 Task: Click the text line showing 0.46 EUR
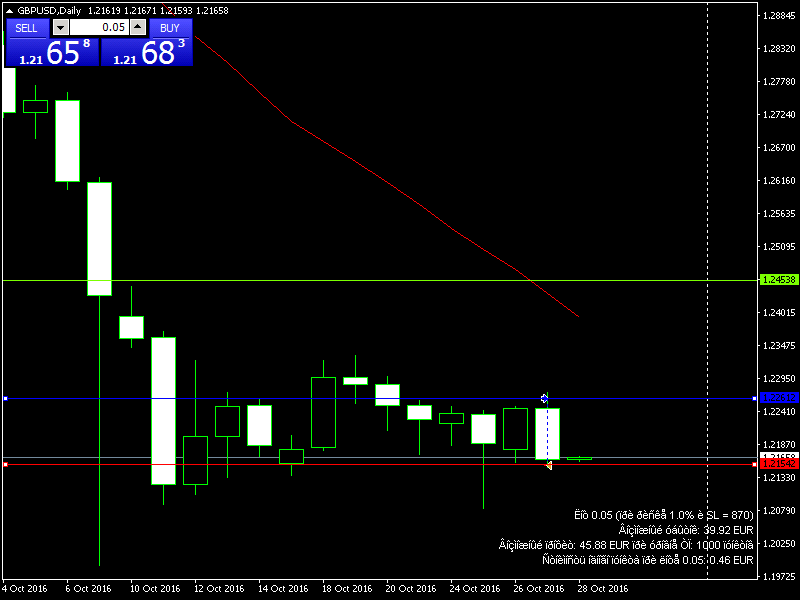click(x=648, y=560)
